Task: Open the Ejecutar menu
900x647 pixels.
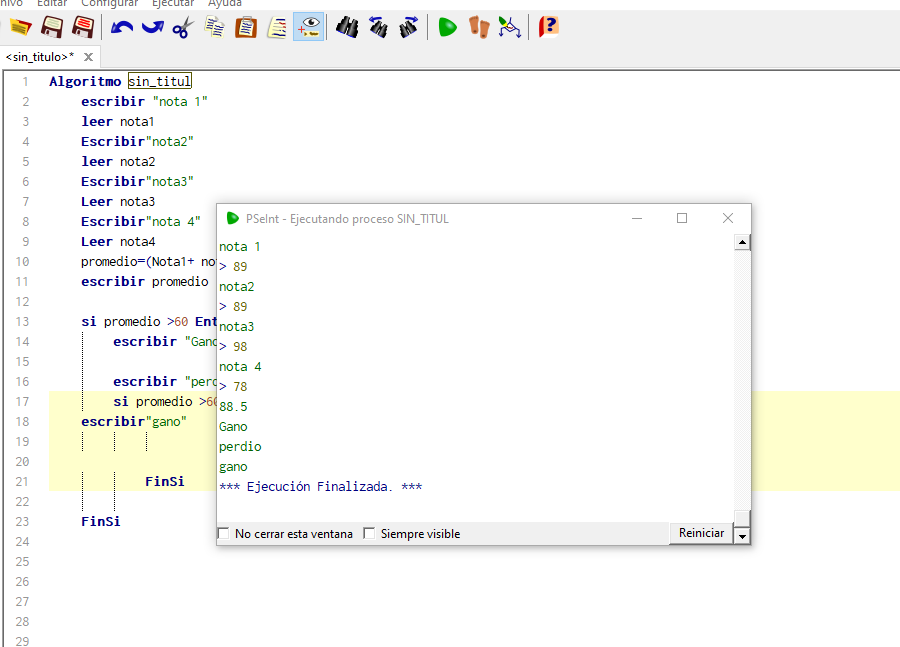Action: [x=172, y=3]
